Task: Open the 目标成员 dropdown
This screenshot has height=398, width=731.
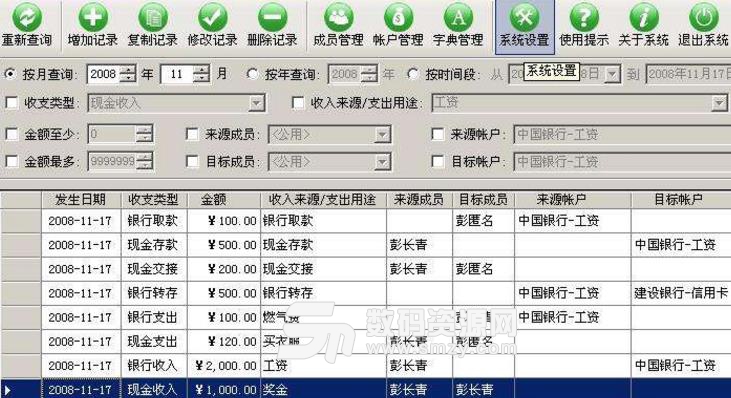Action: click(x=382, y=162)
